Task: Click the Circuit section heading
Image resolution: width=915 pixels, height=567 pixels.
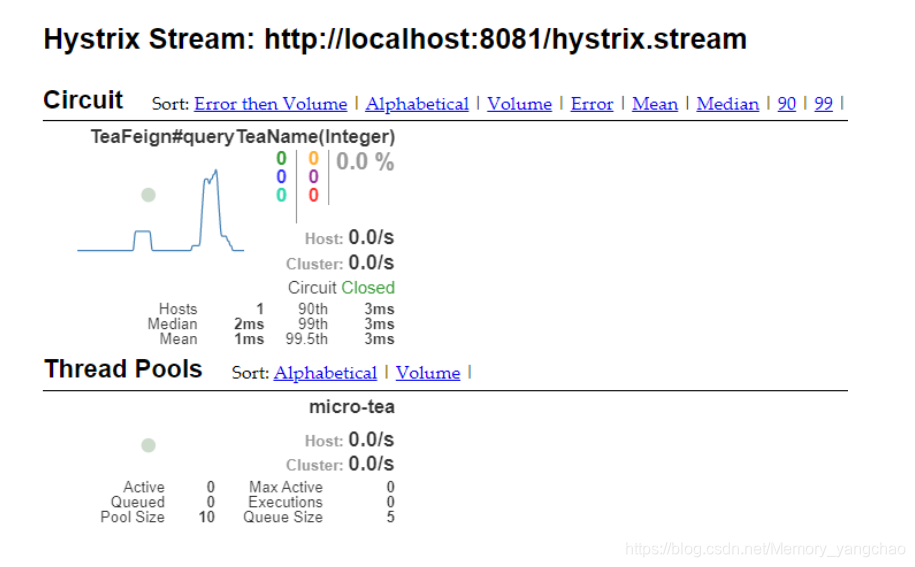Action: (83, 100)
